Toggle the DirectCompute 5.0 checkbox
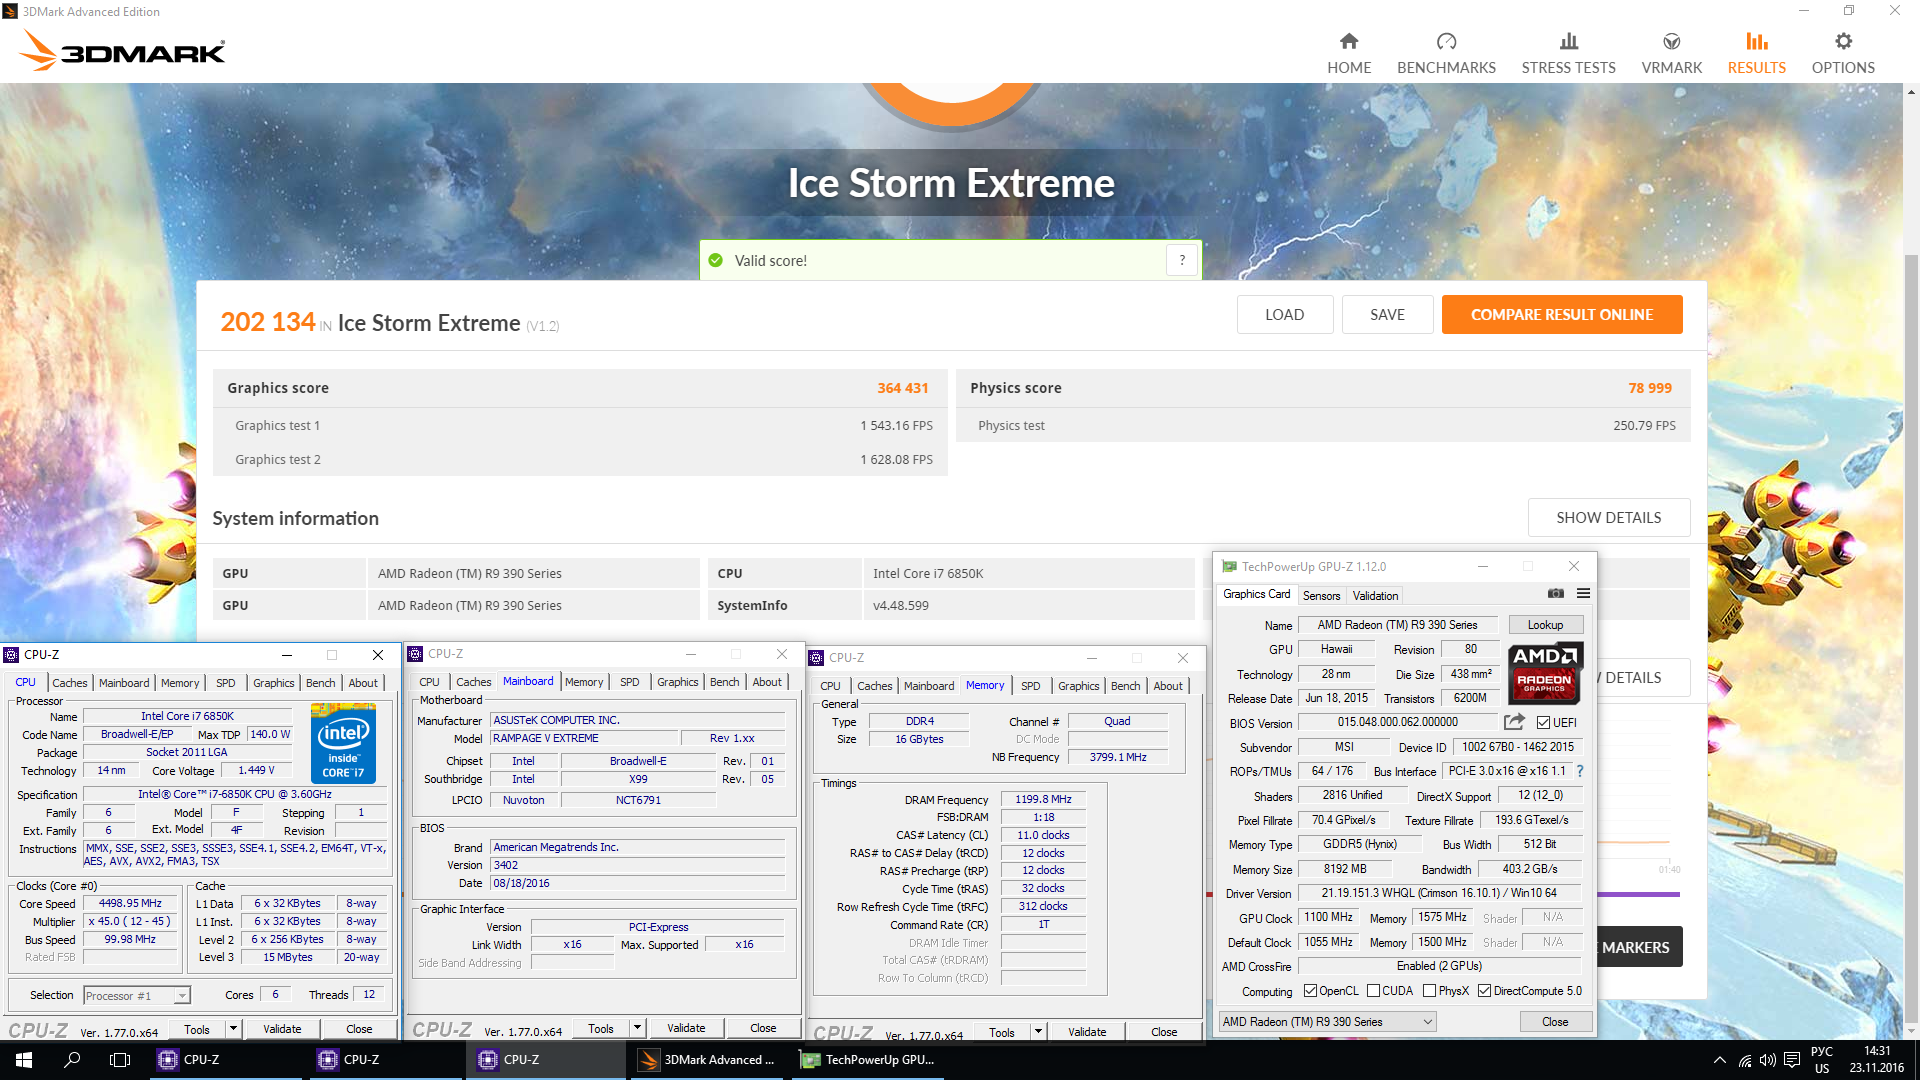This screenshot has height=1080, width=1920. (1484, 991)
